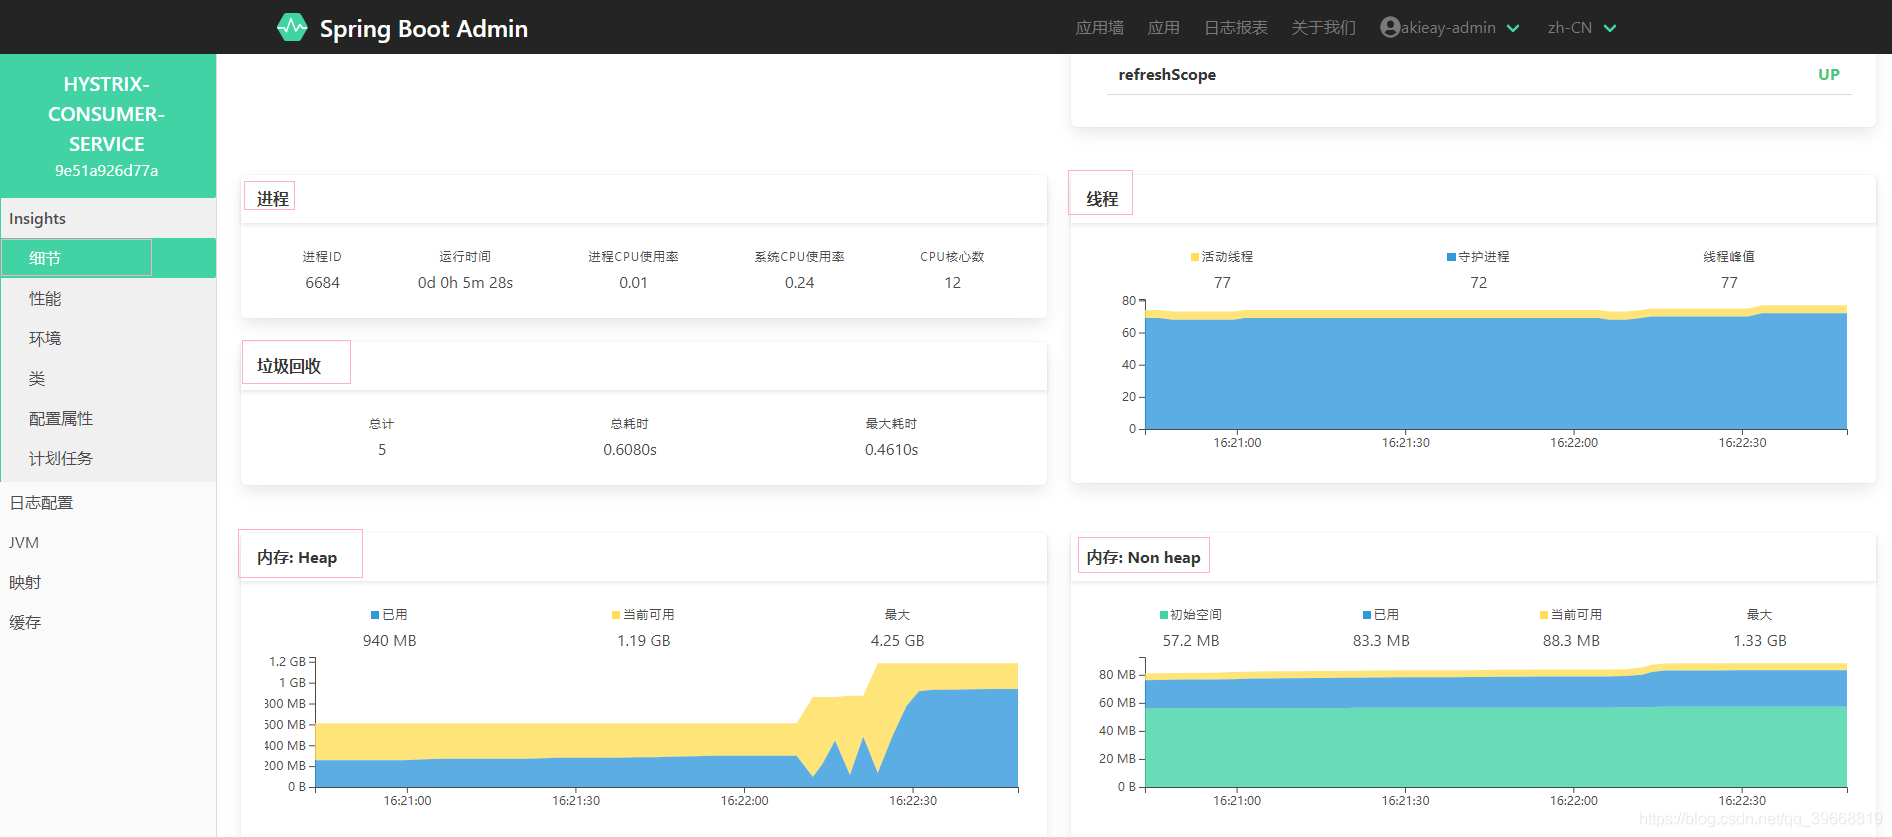Click the Heap memory area chart
This screenshot has width=1892, height=837.
click(666, 724)
